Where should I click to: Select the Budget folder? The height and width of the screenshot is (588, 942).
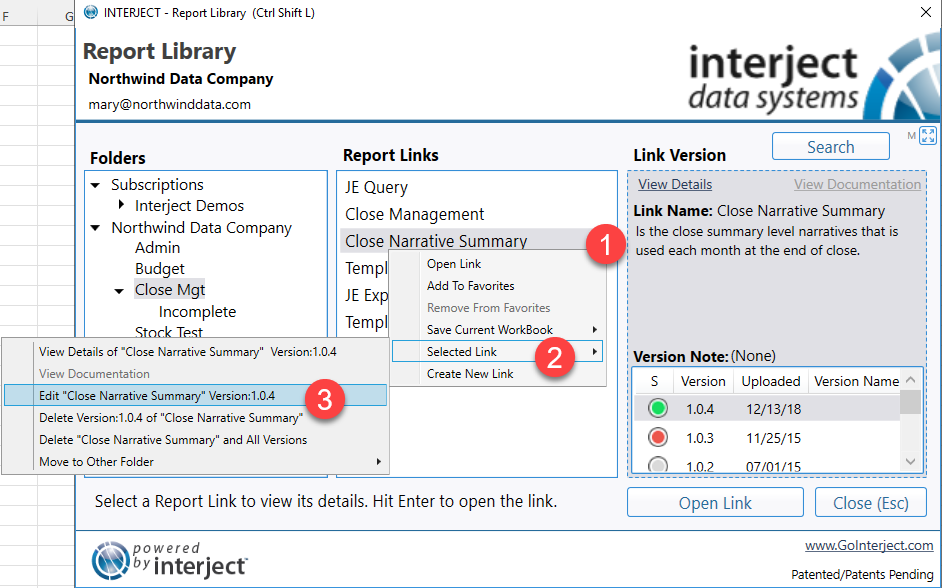(160, 268)
